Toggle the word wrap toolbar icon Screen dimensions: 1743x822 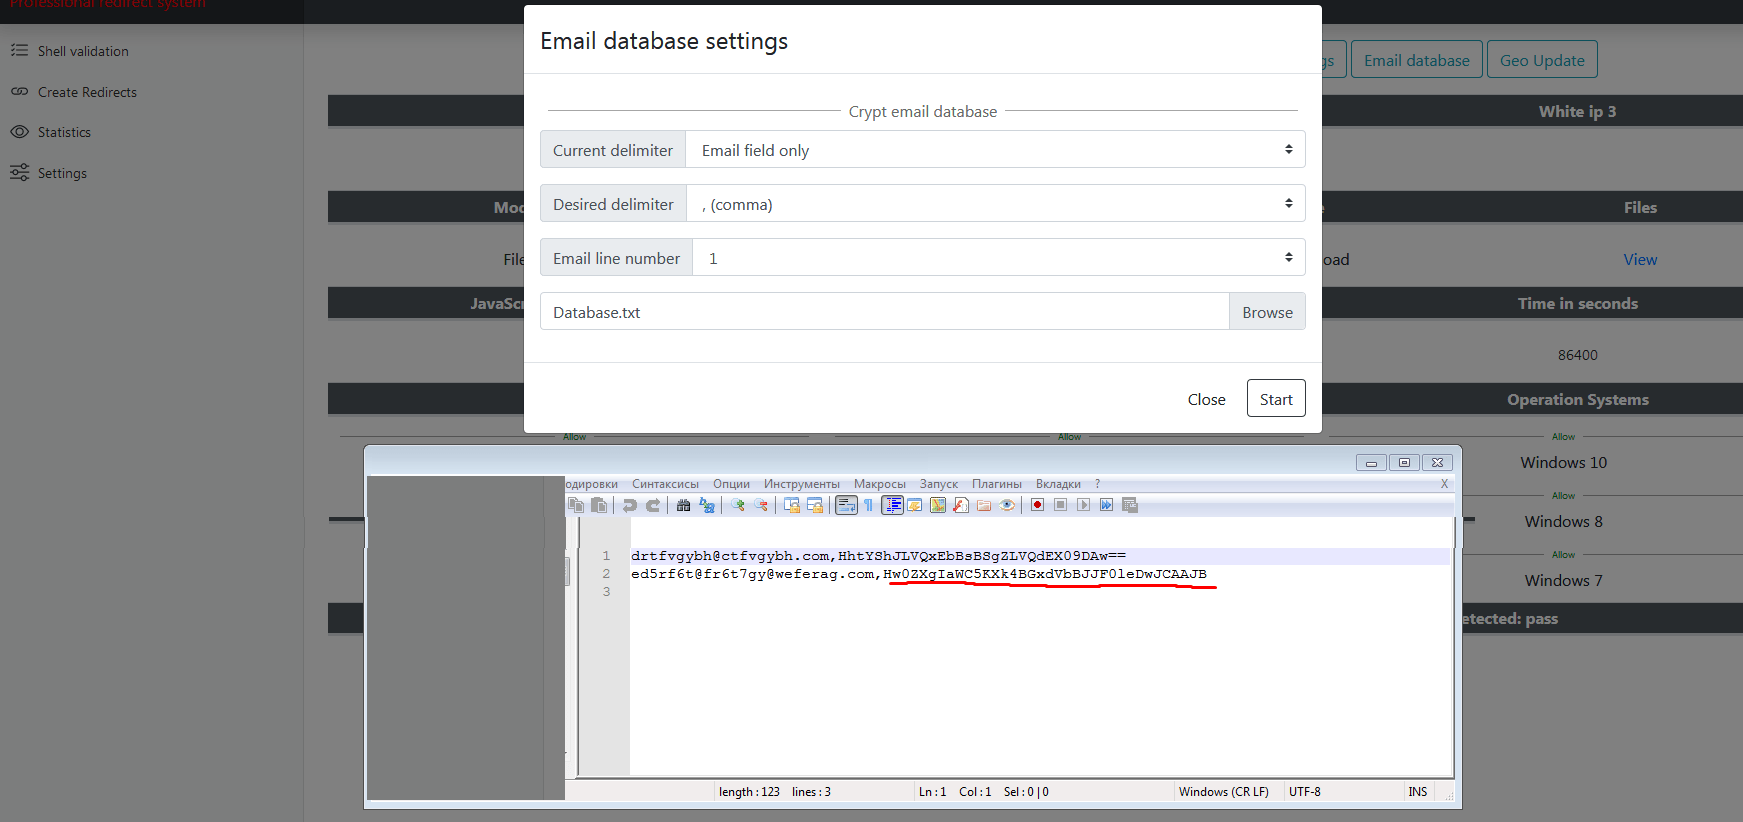coord(846,505)
